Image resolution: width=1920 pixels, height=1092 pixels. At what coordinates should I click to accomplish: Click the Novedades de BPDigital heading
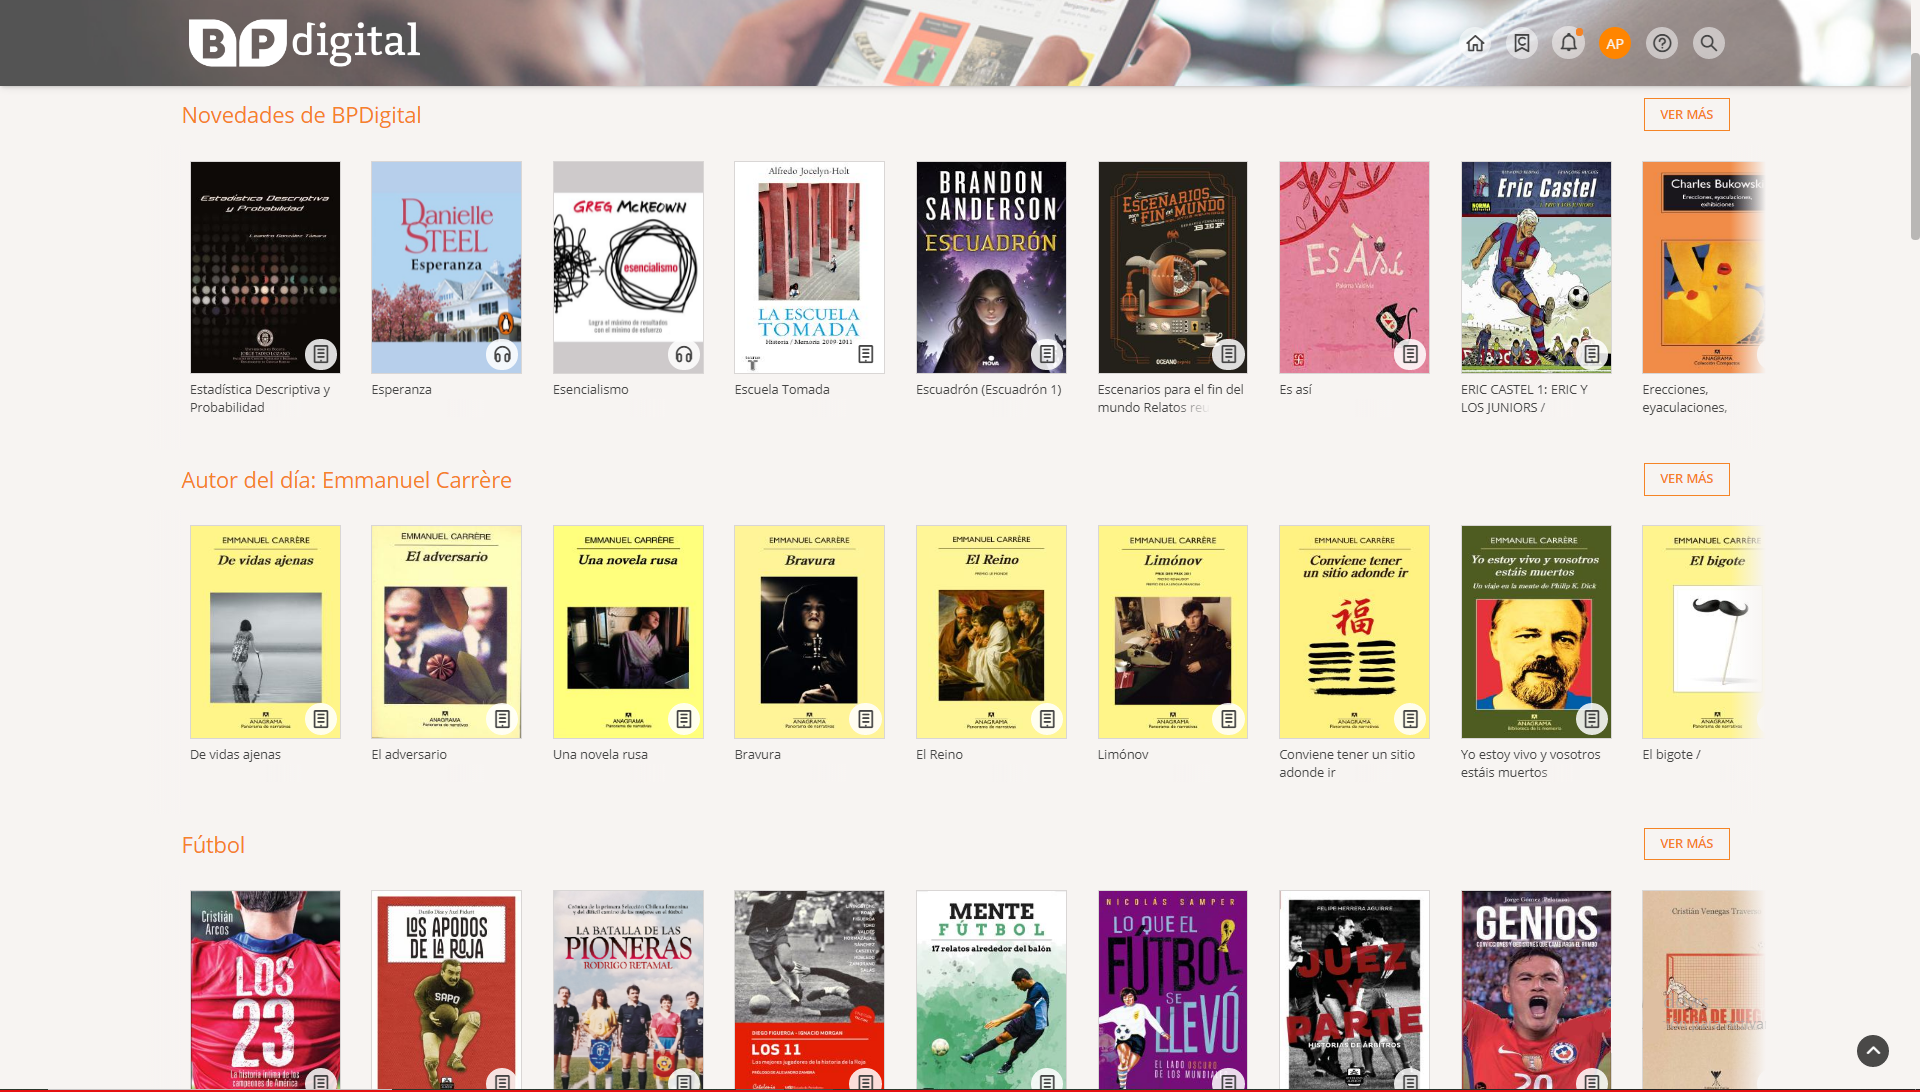coord(301,115)
